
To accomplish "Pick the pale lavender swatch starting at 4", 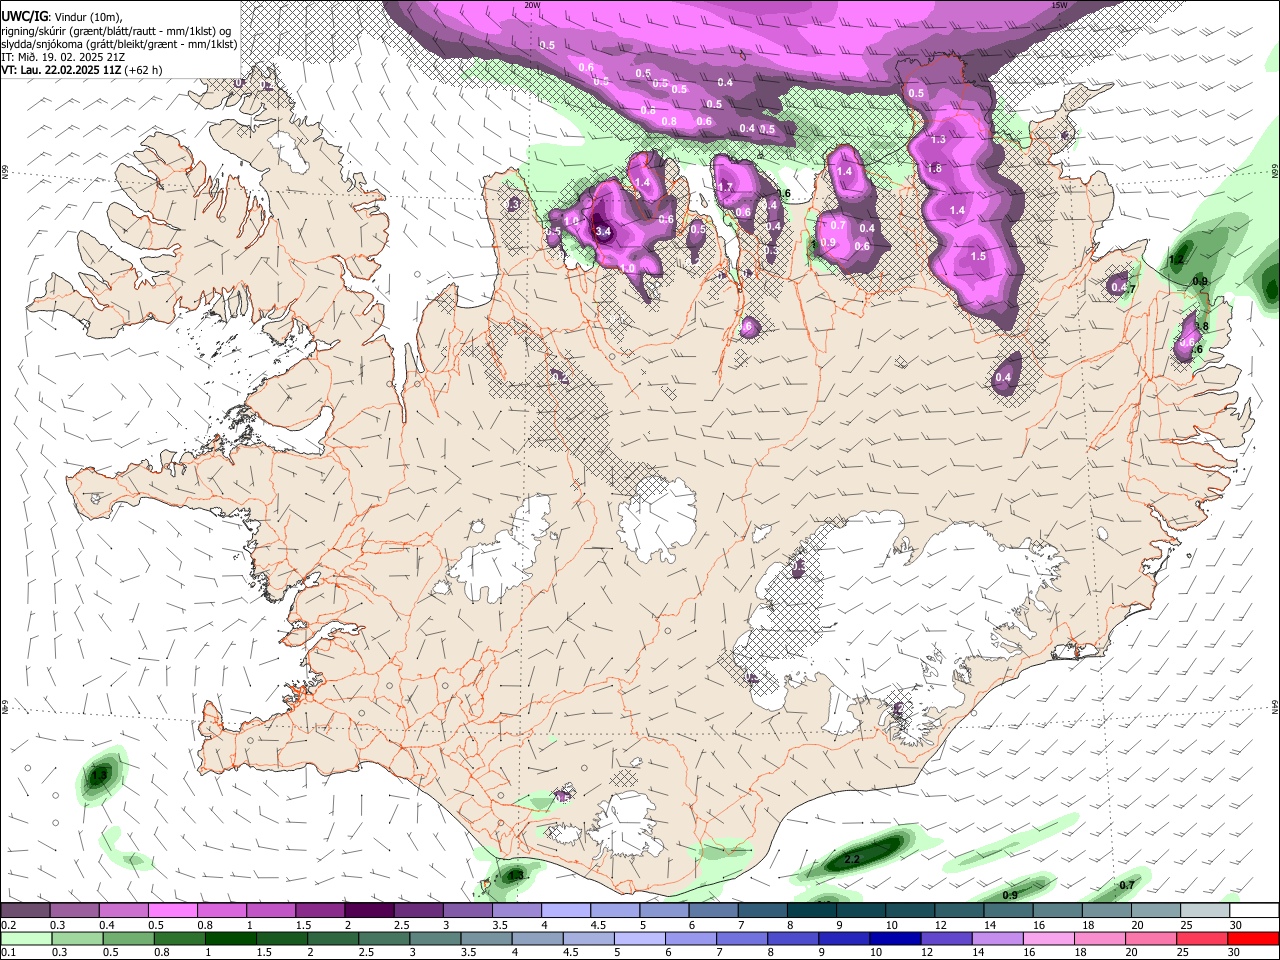I will (x=566, y=911).
